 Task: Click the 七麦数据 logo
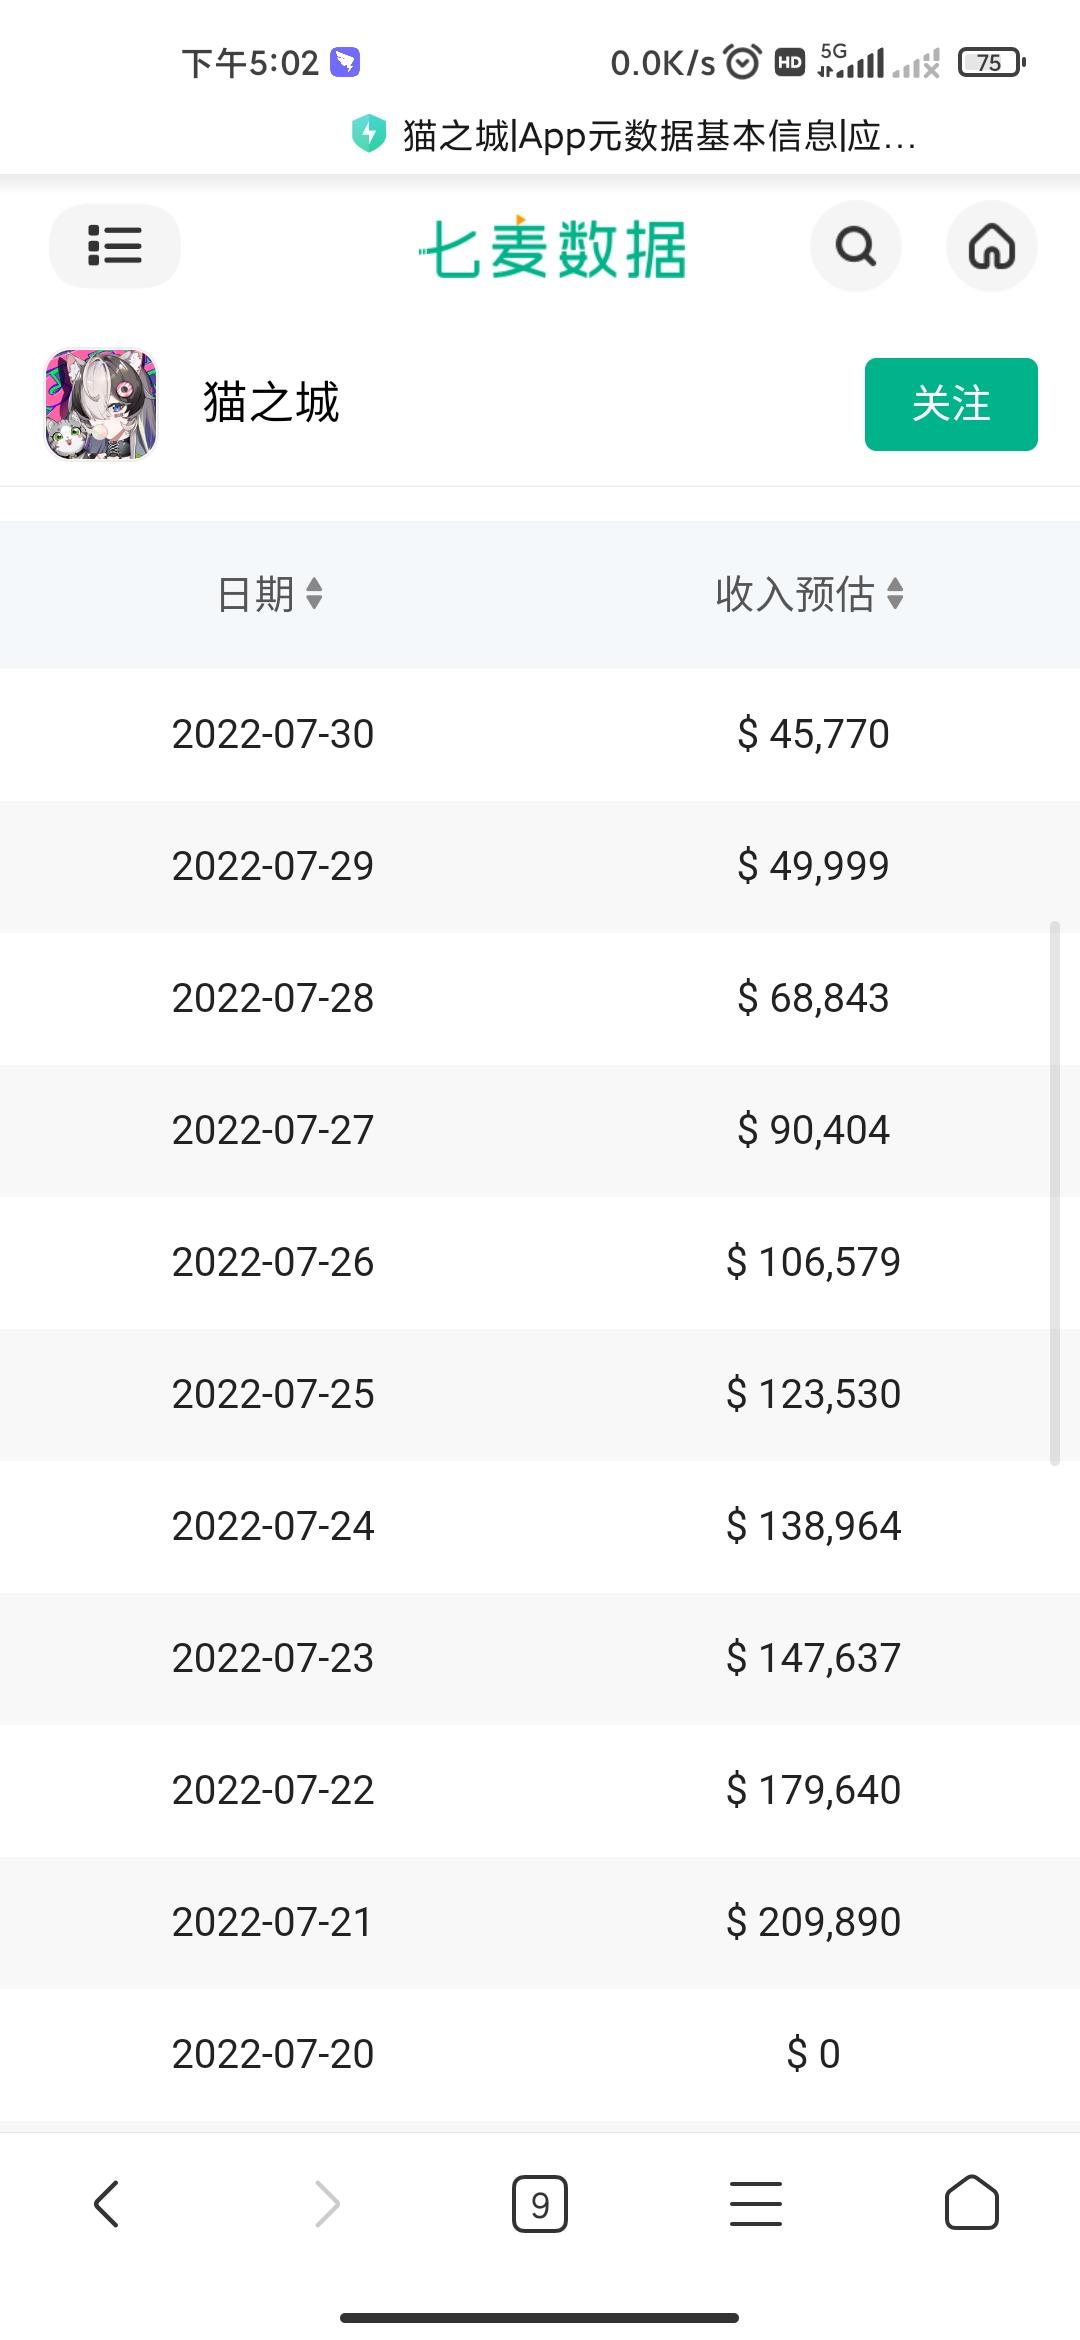click(553, 248)
